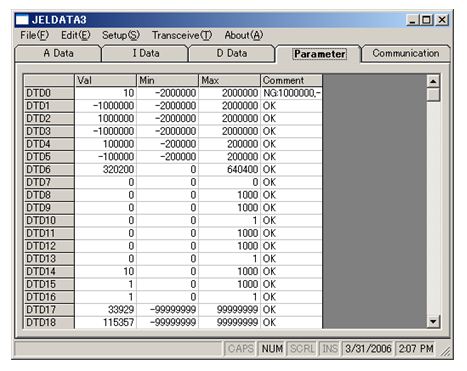
Task: Click the DTD18 Max cell 99999999
Action: point(230,322)
